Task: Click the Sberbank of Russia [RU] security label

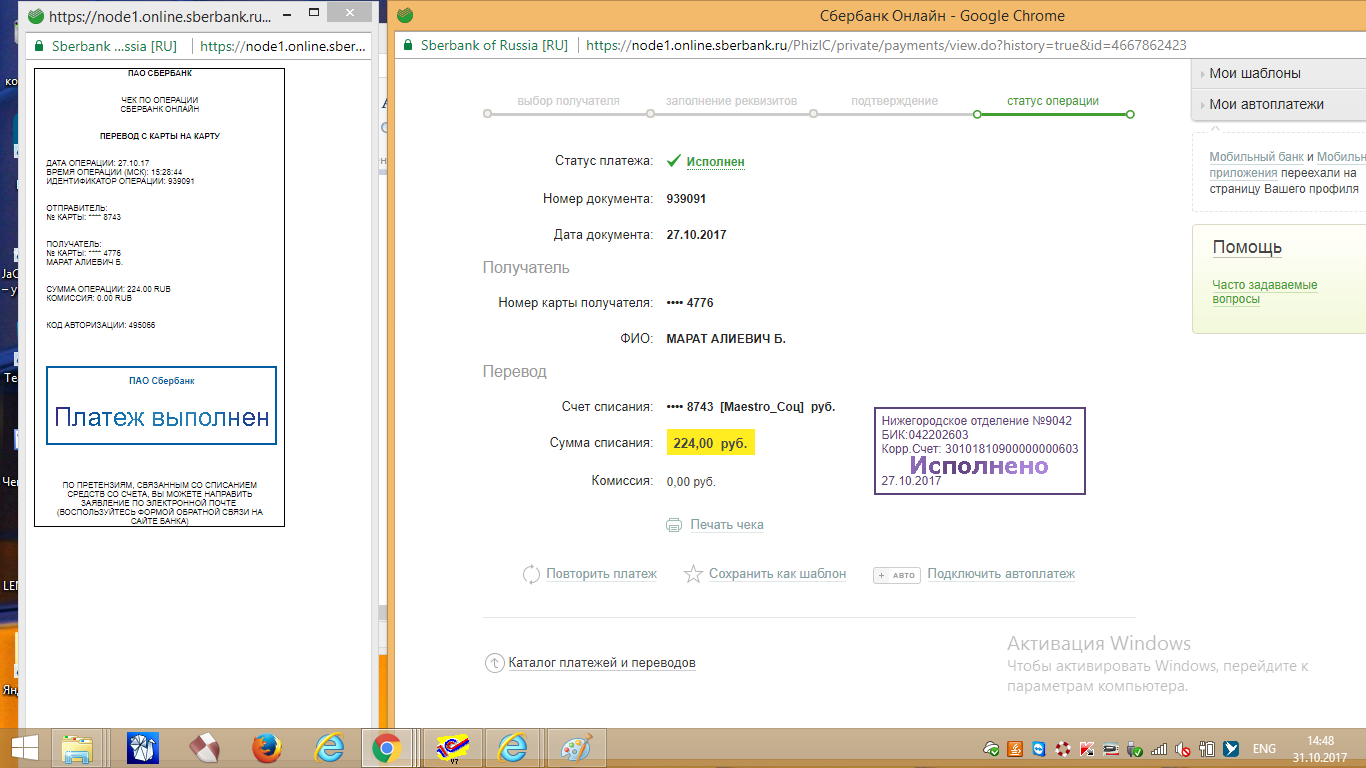Action: click(494, 45)
